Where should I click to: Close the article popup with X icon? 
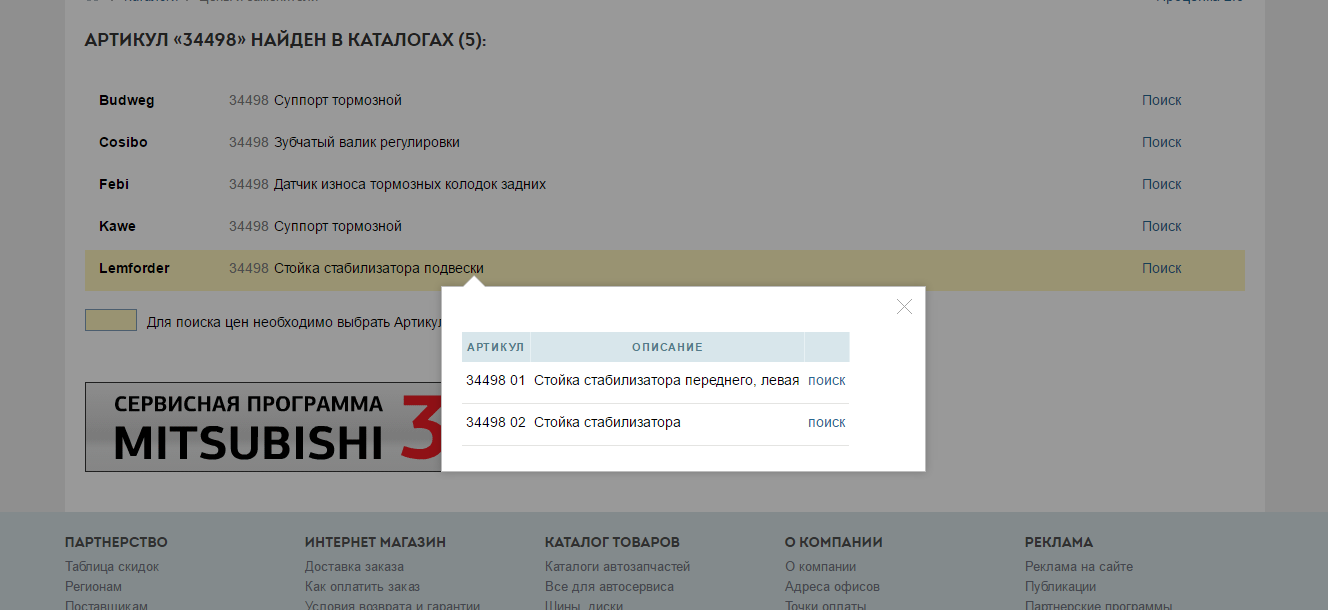click(904, 307)
